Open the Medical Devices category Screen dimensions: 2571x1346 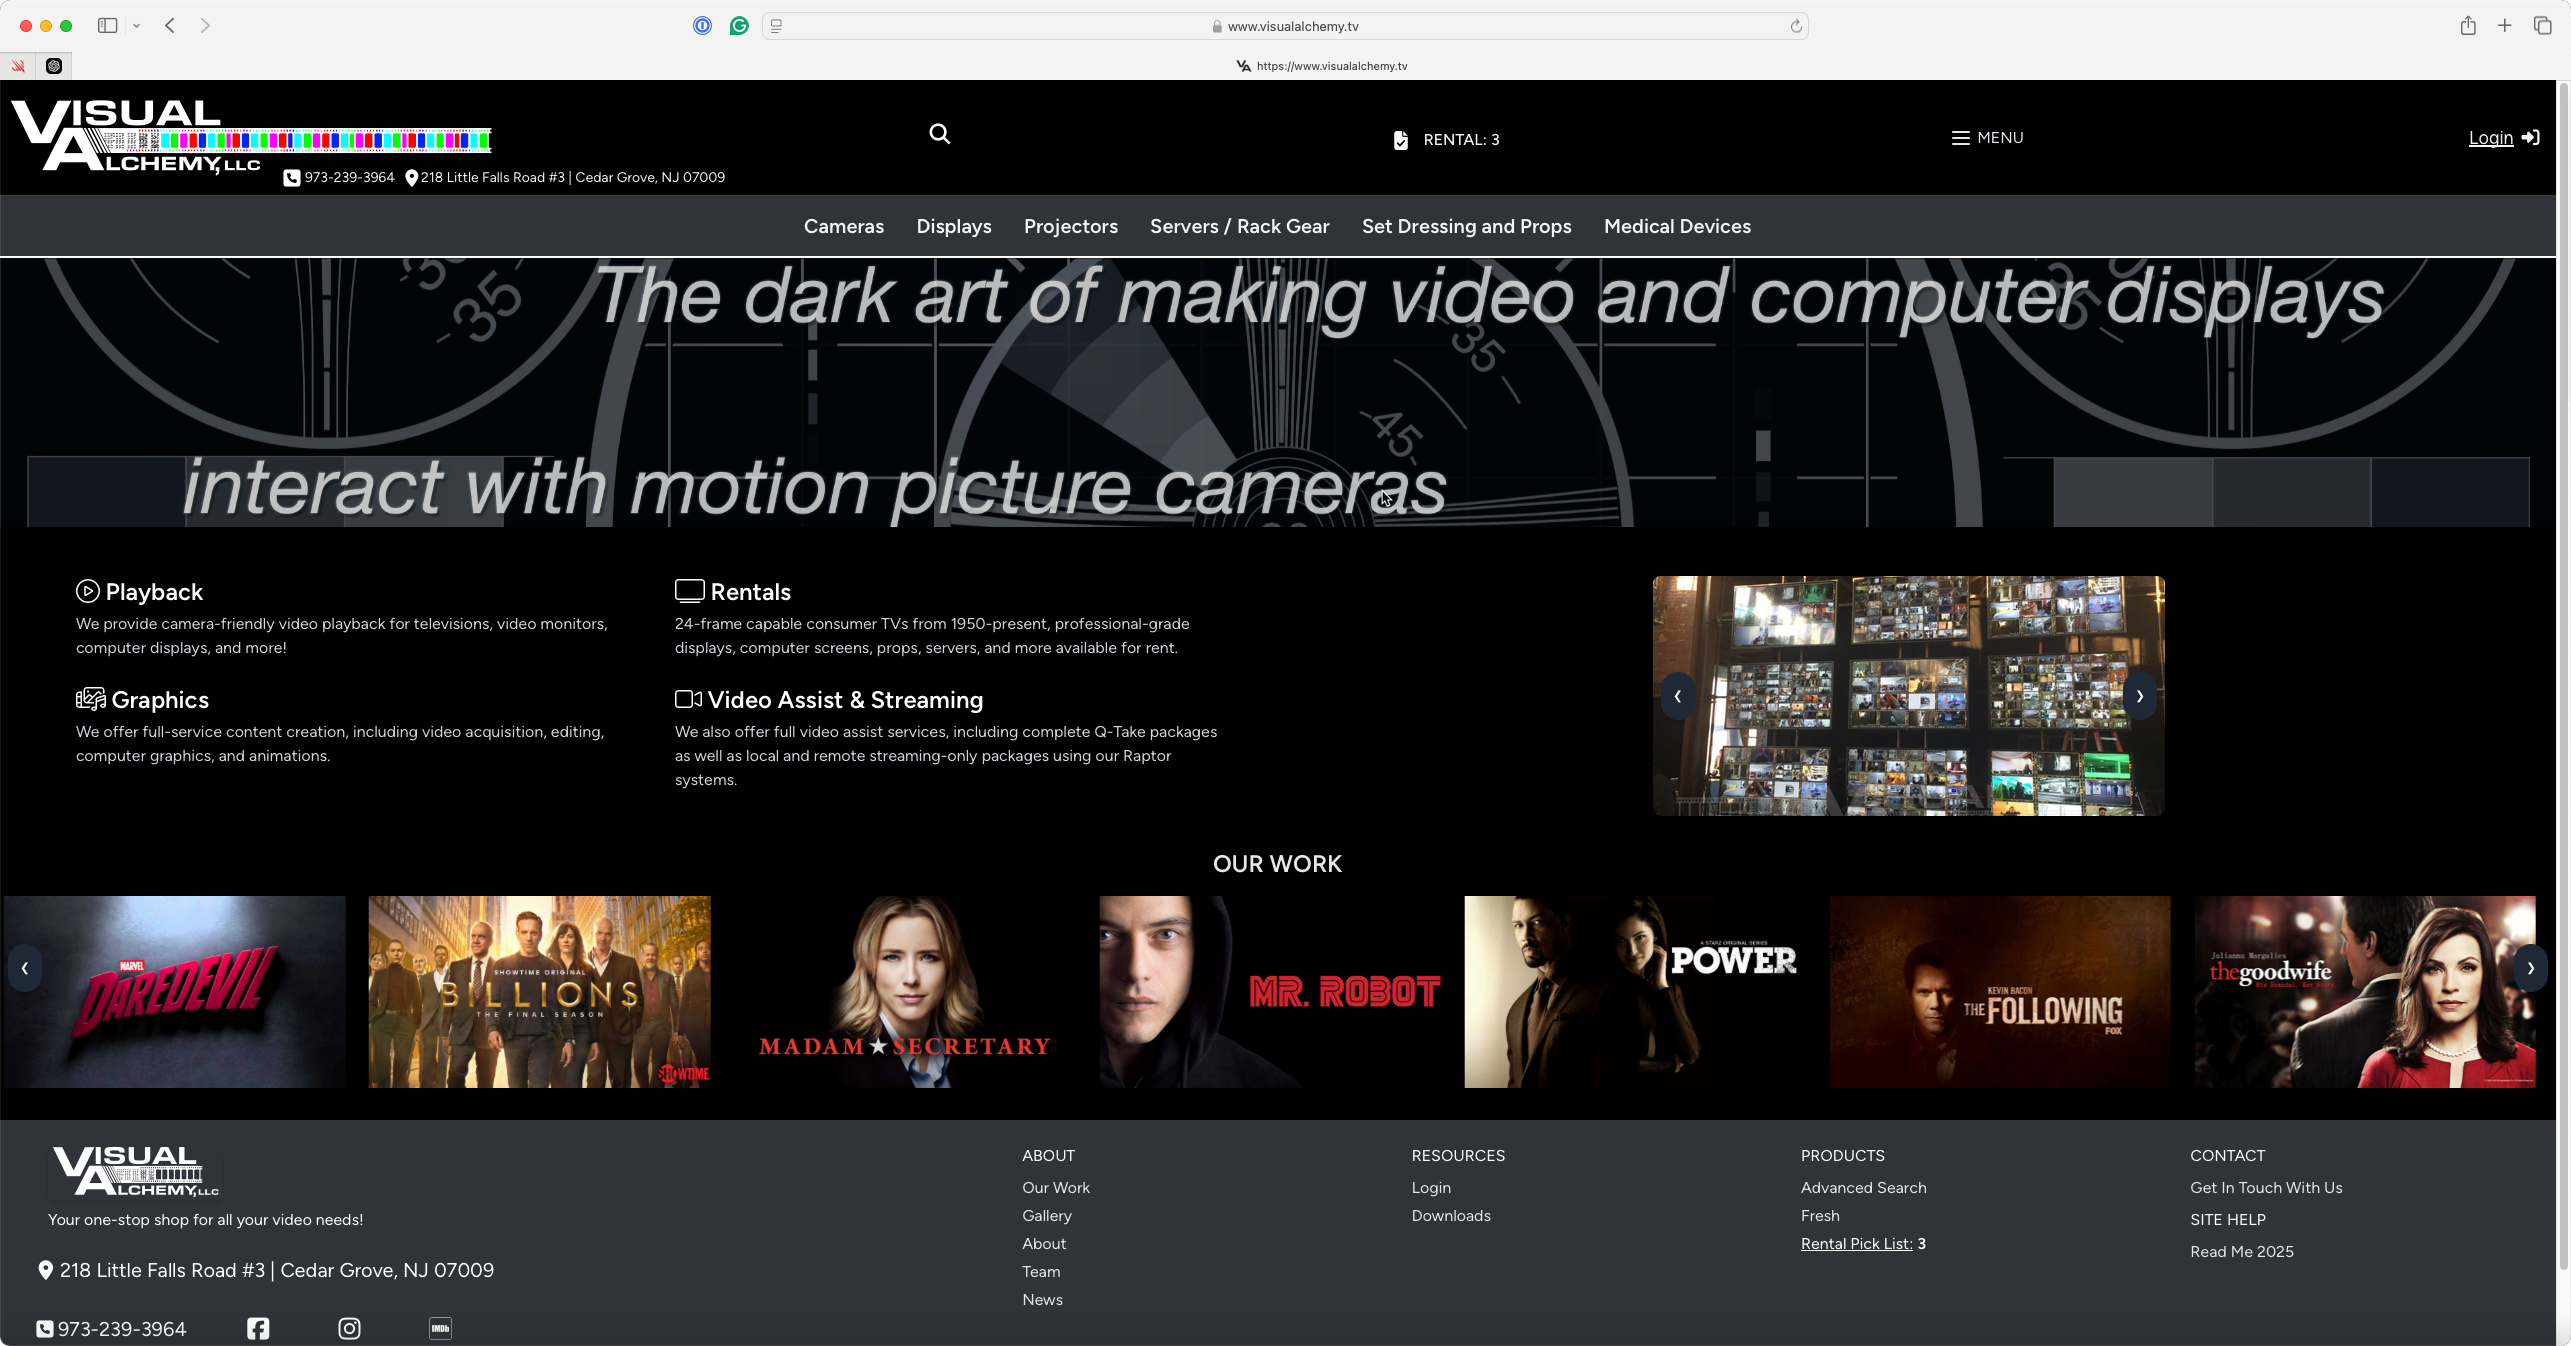[1677, 227]
